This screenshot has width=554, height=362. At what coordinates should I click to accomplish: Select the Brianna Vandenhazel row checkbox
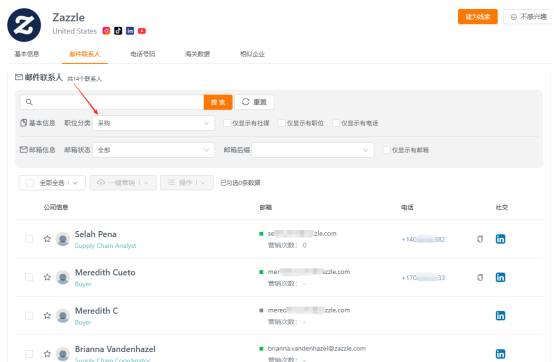coord(29,354)
